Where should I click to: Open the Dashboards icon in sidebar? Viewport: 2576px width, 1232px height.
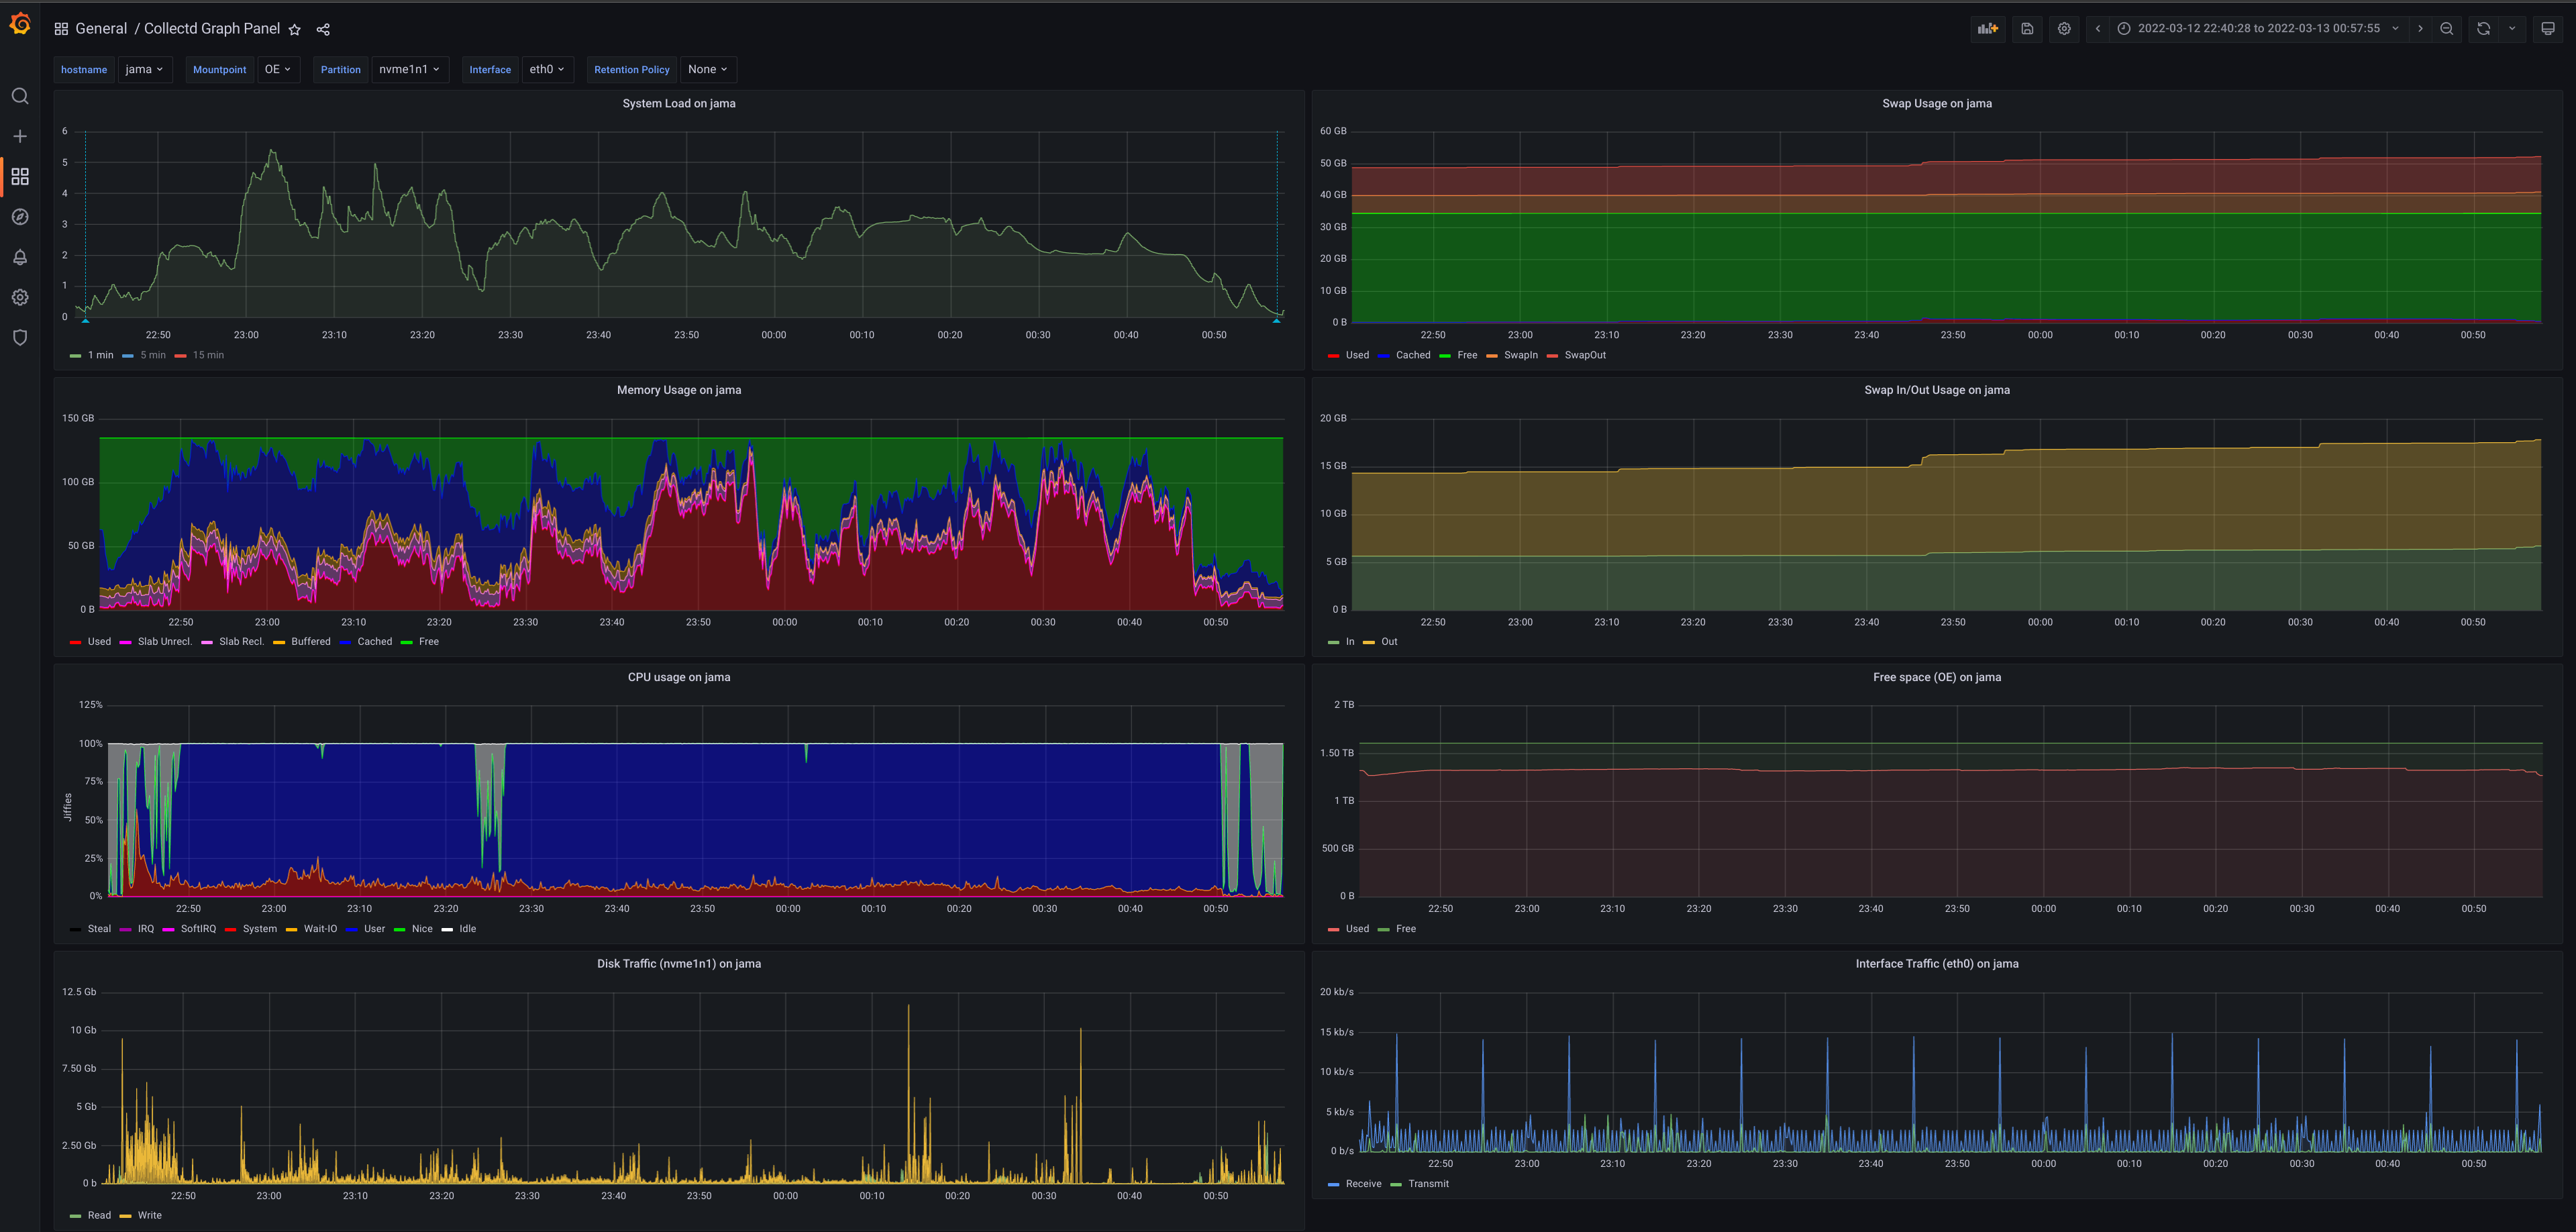point(20,176)
